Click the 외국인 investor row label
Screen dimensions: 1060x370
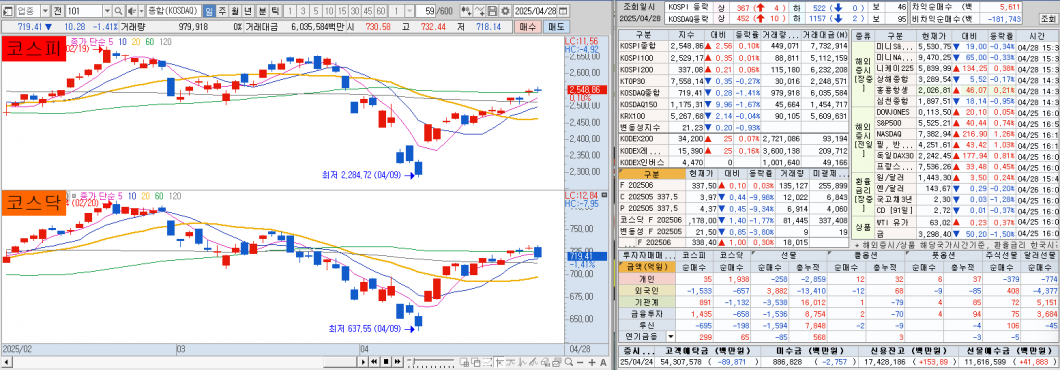(x=646, y=290)
